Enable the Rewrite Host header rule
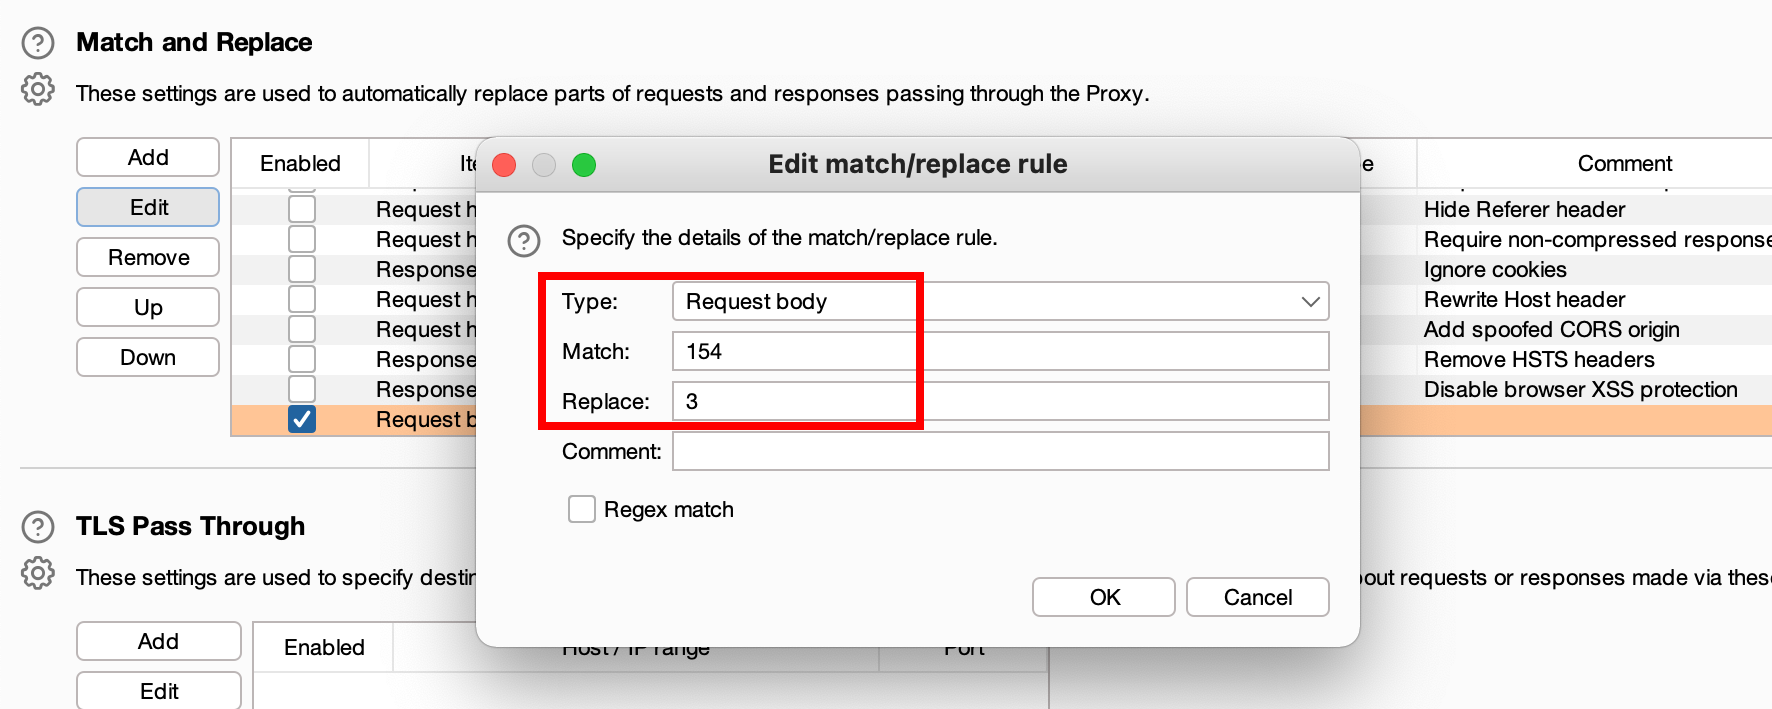Viewport: 1772px width, 709px height. point(302,299)
